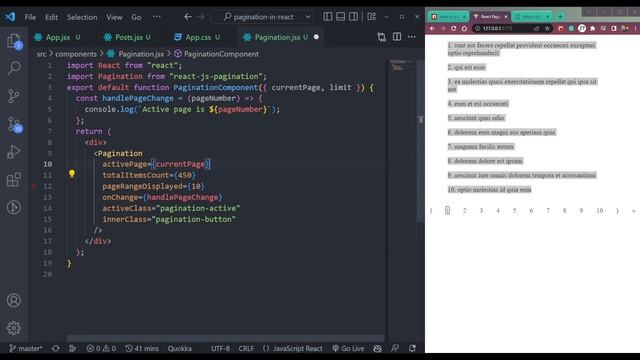Go forward in VS Code navigation
Viewport: 640px width, 360px height.
[201, 17]
